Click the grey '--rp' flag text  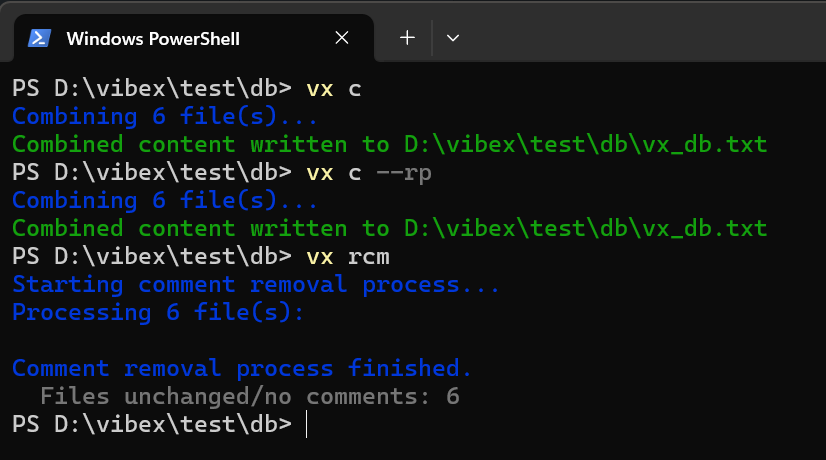(404, 173)
